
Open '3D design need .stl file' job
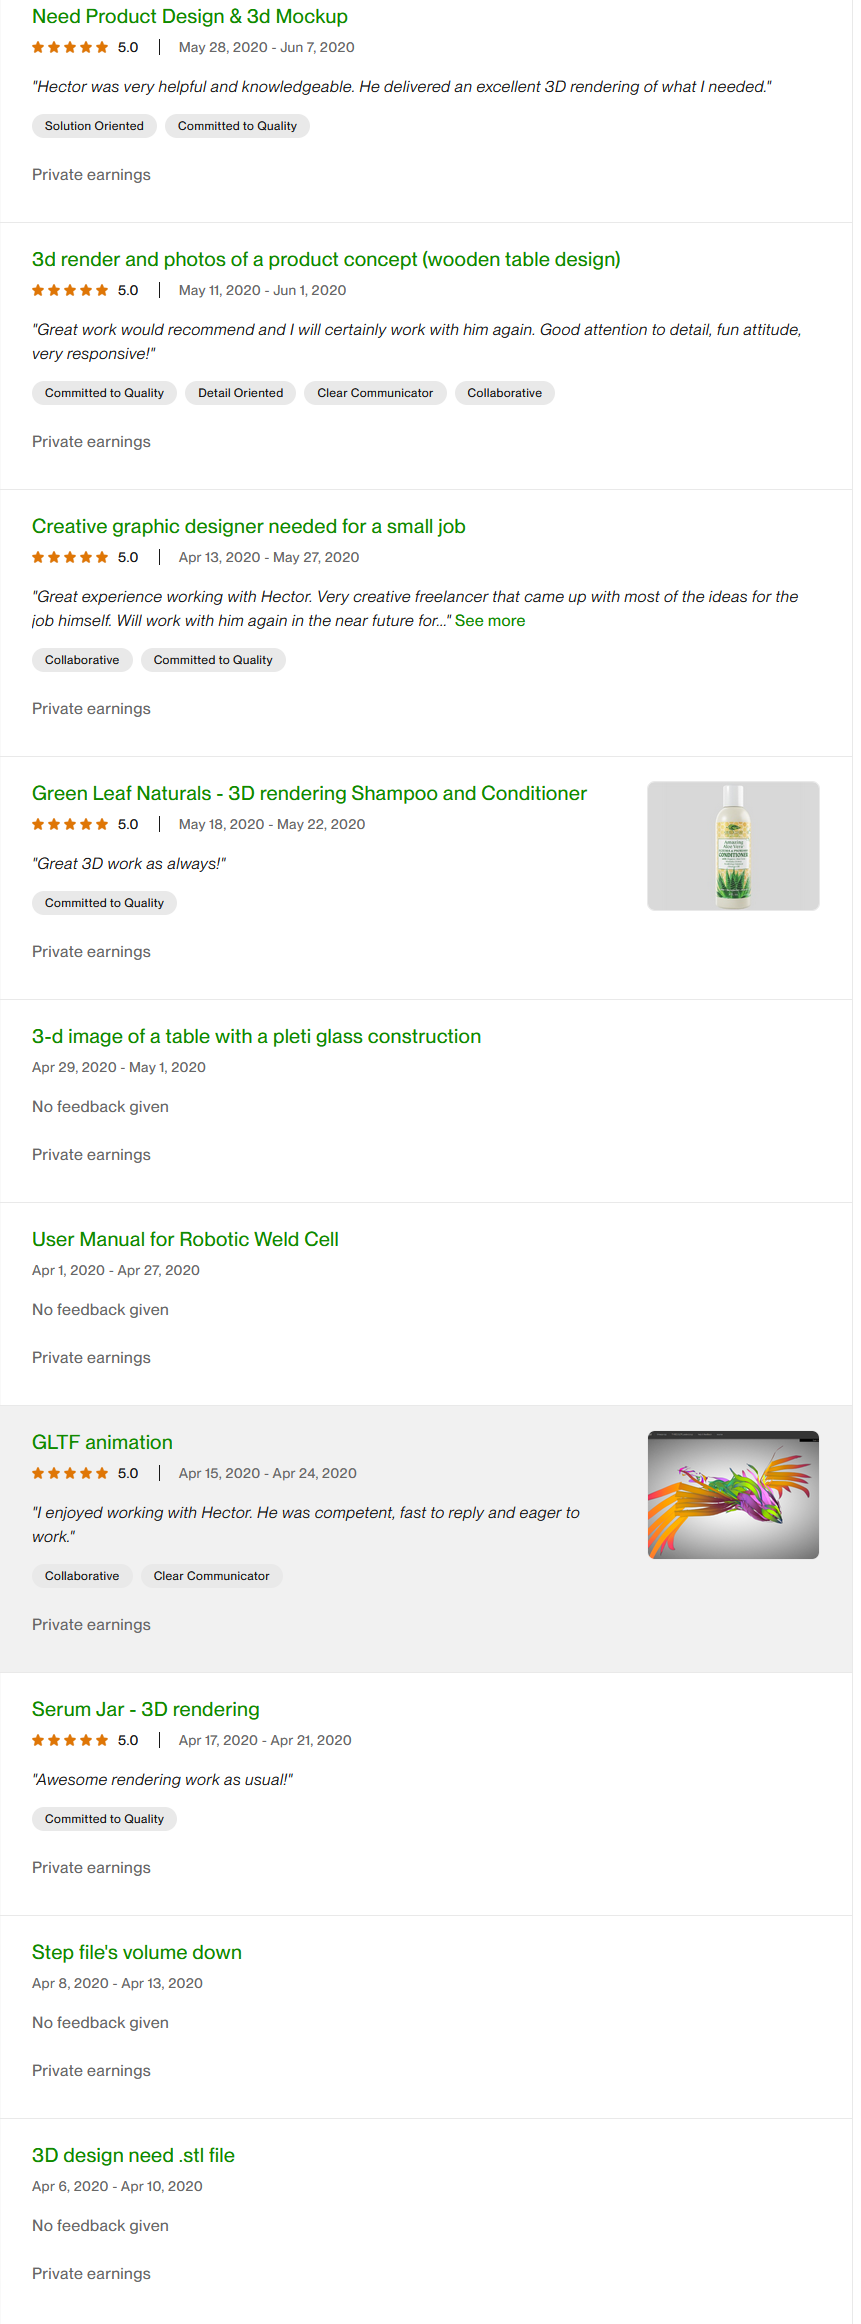click(133, 2156)
